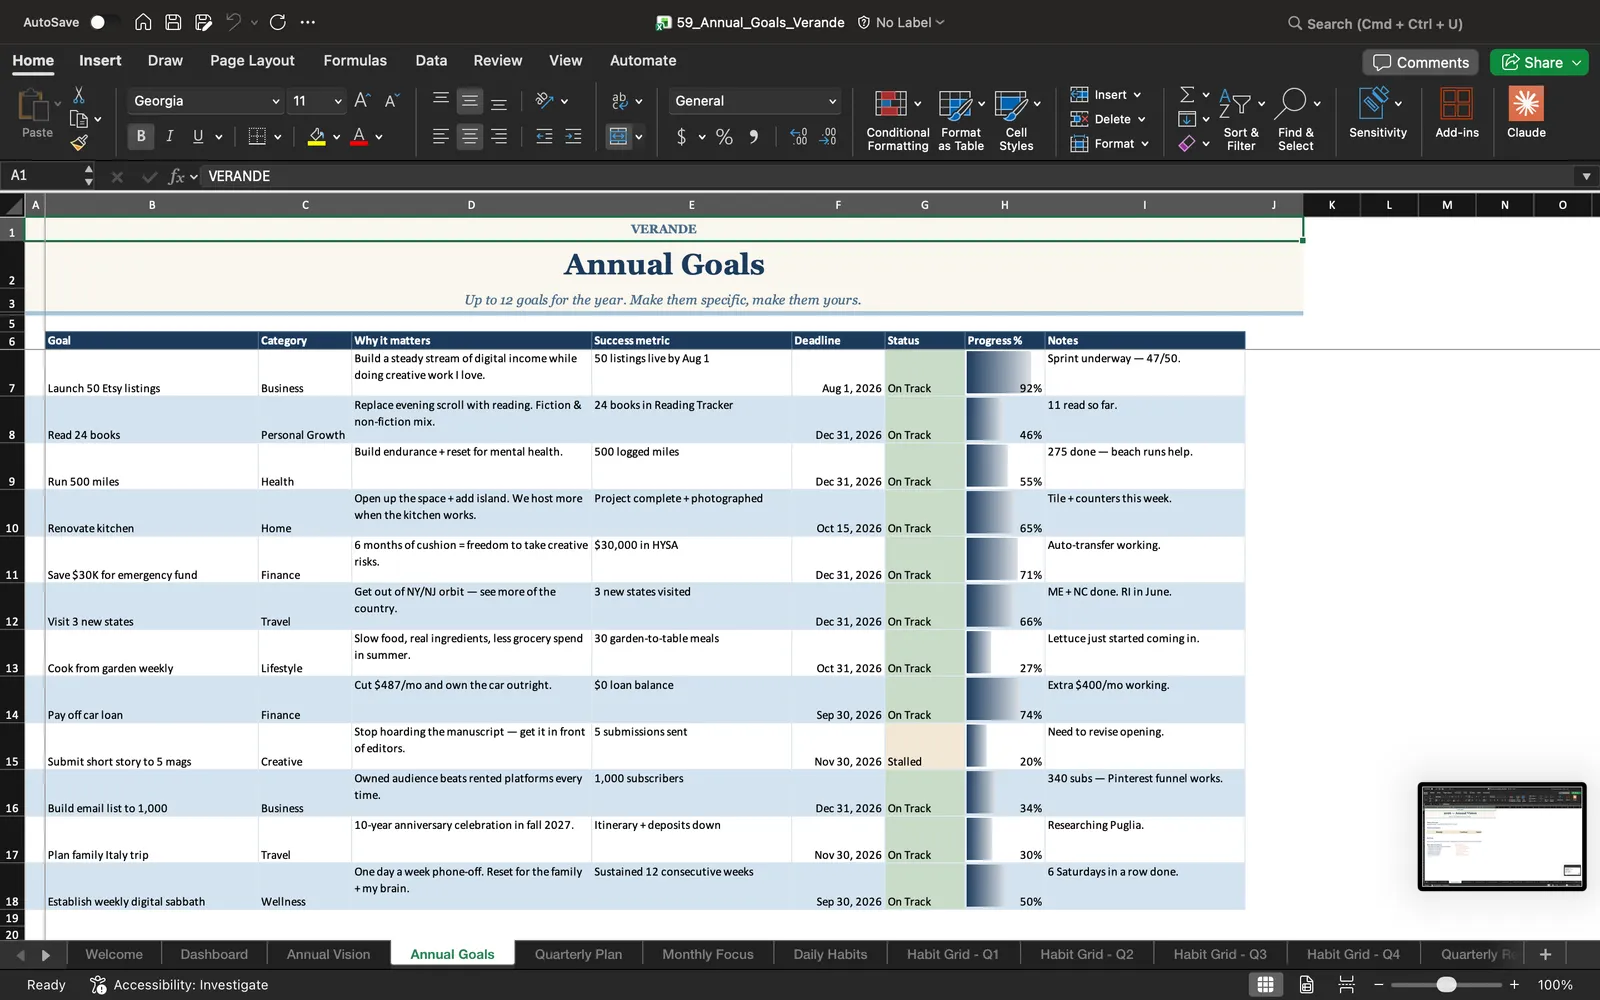Open the Insert ribbon tab

(100, 60)
